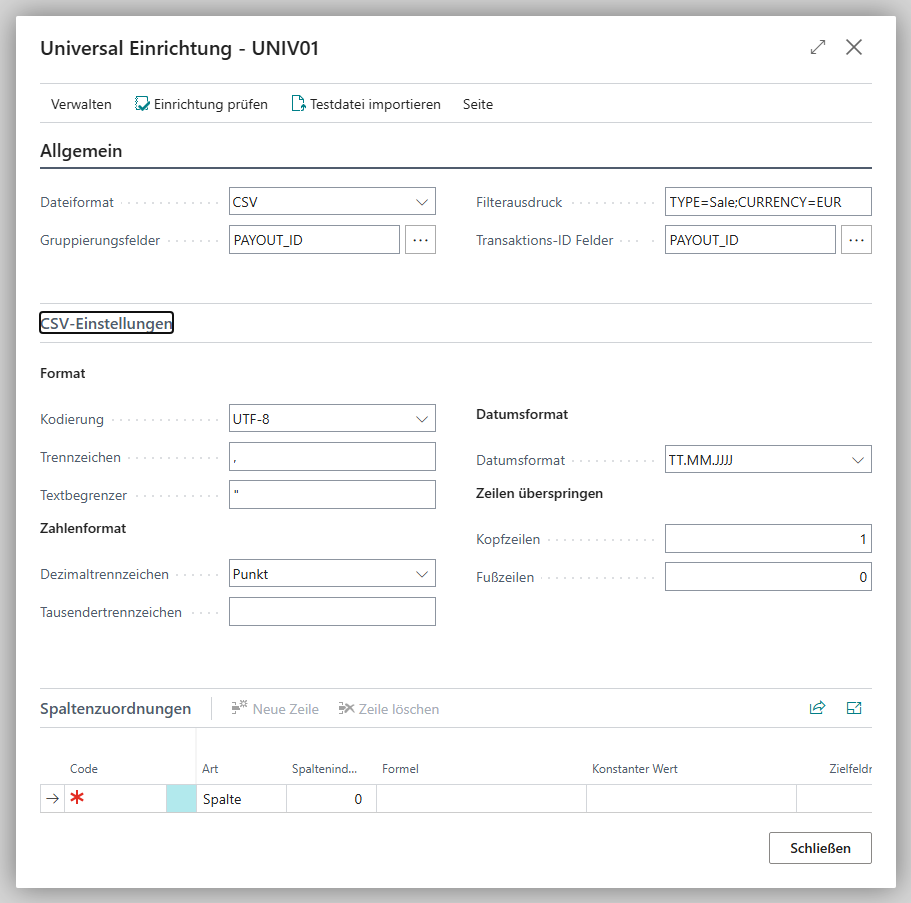Click the Einrichtung prüfen icon

pos(142,104)
